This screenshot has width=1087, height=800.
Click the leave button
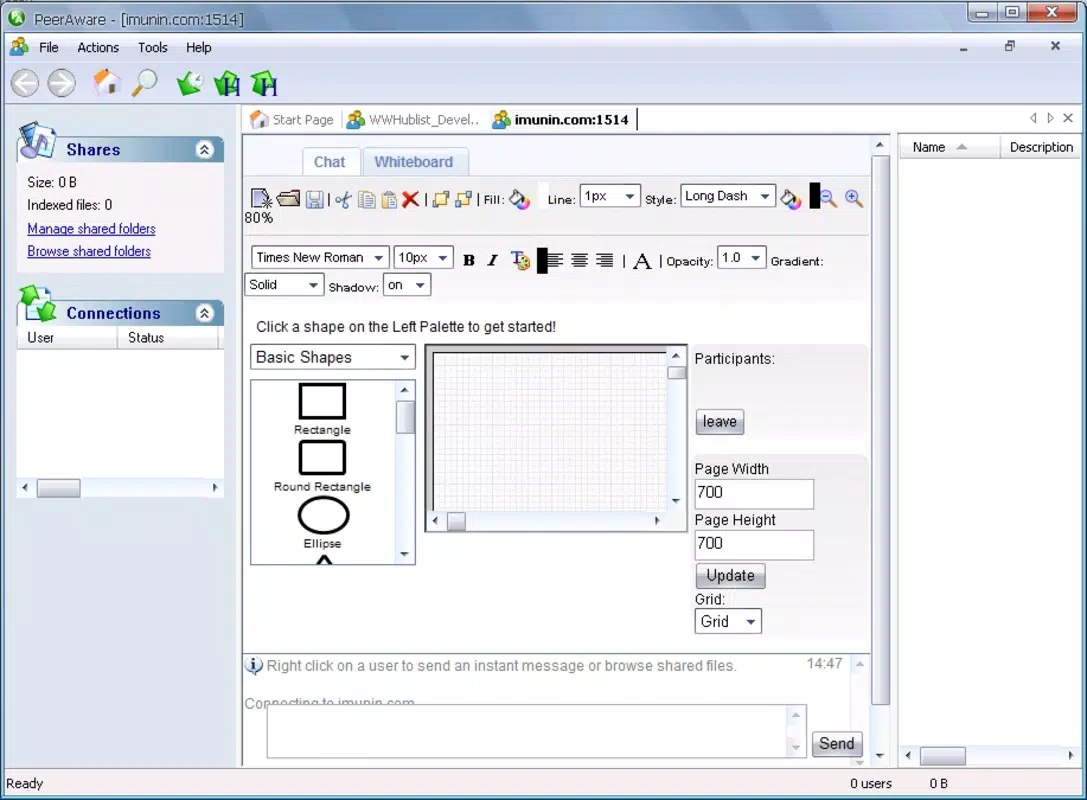(720, 421)
